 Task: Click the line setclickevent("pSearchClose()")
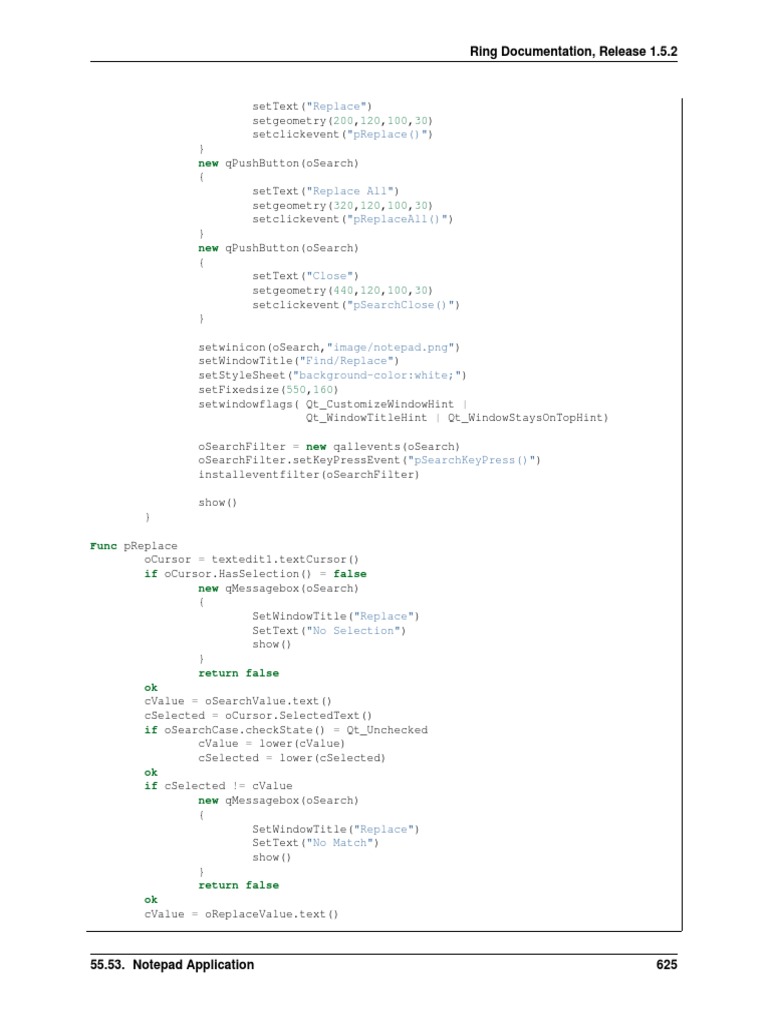(356, 305)
